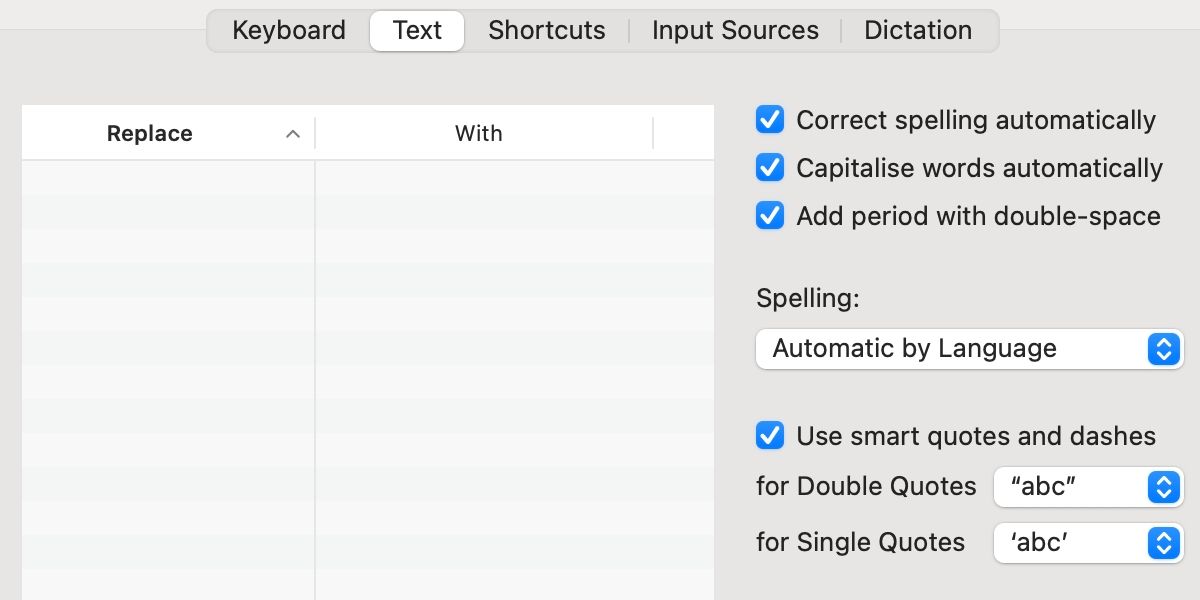Image resolution: width=1200 pixels, height=600 pixels.
Task: Uncheck Capitalise words automatically
Action: tap(770, 168)
